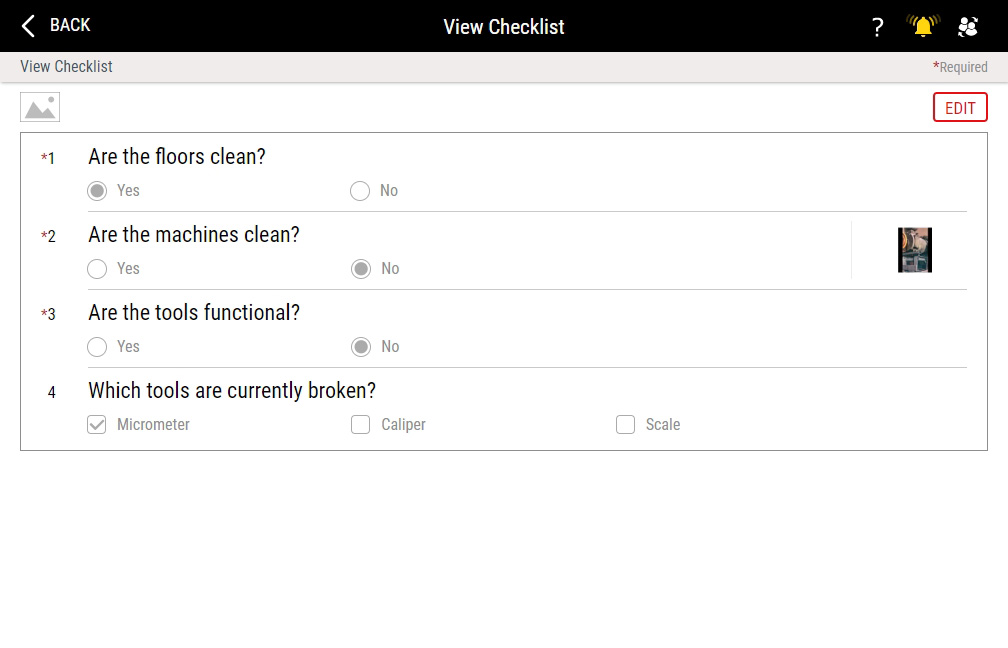
Task: Select No for 'Are the floors clean?'
Action: pos(359,190)
